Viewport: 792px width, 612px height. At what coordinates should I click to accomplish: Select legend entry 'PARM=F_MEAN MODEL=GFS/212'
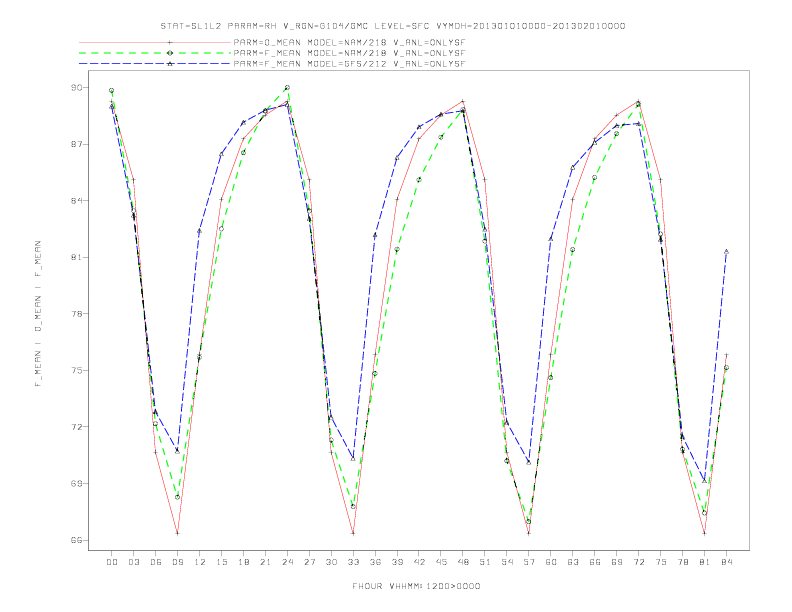(x=350, y=64)
